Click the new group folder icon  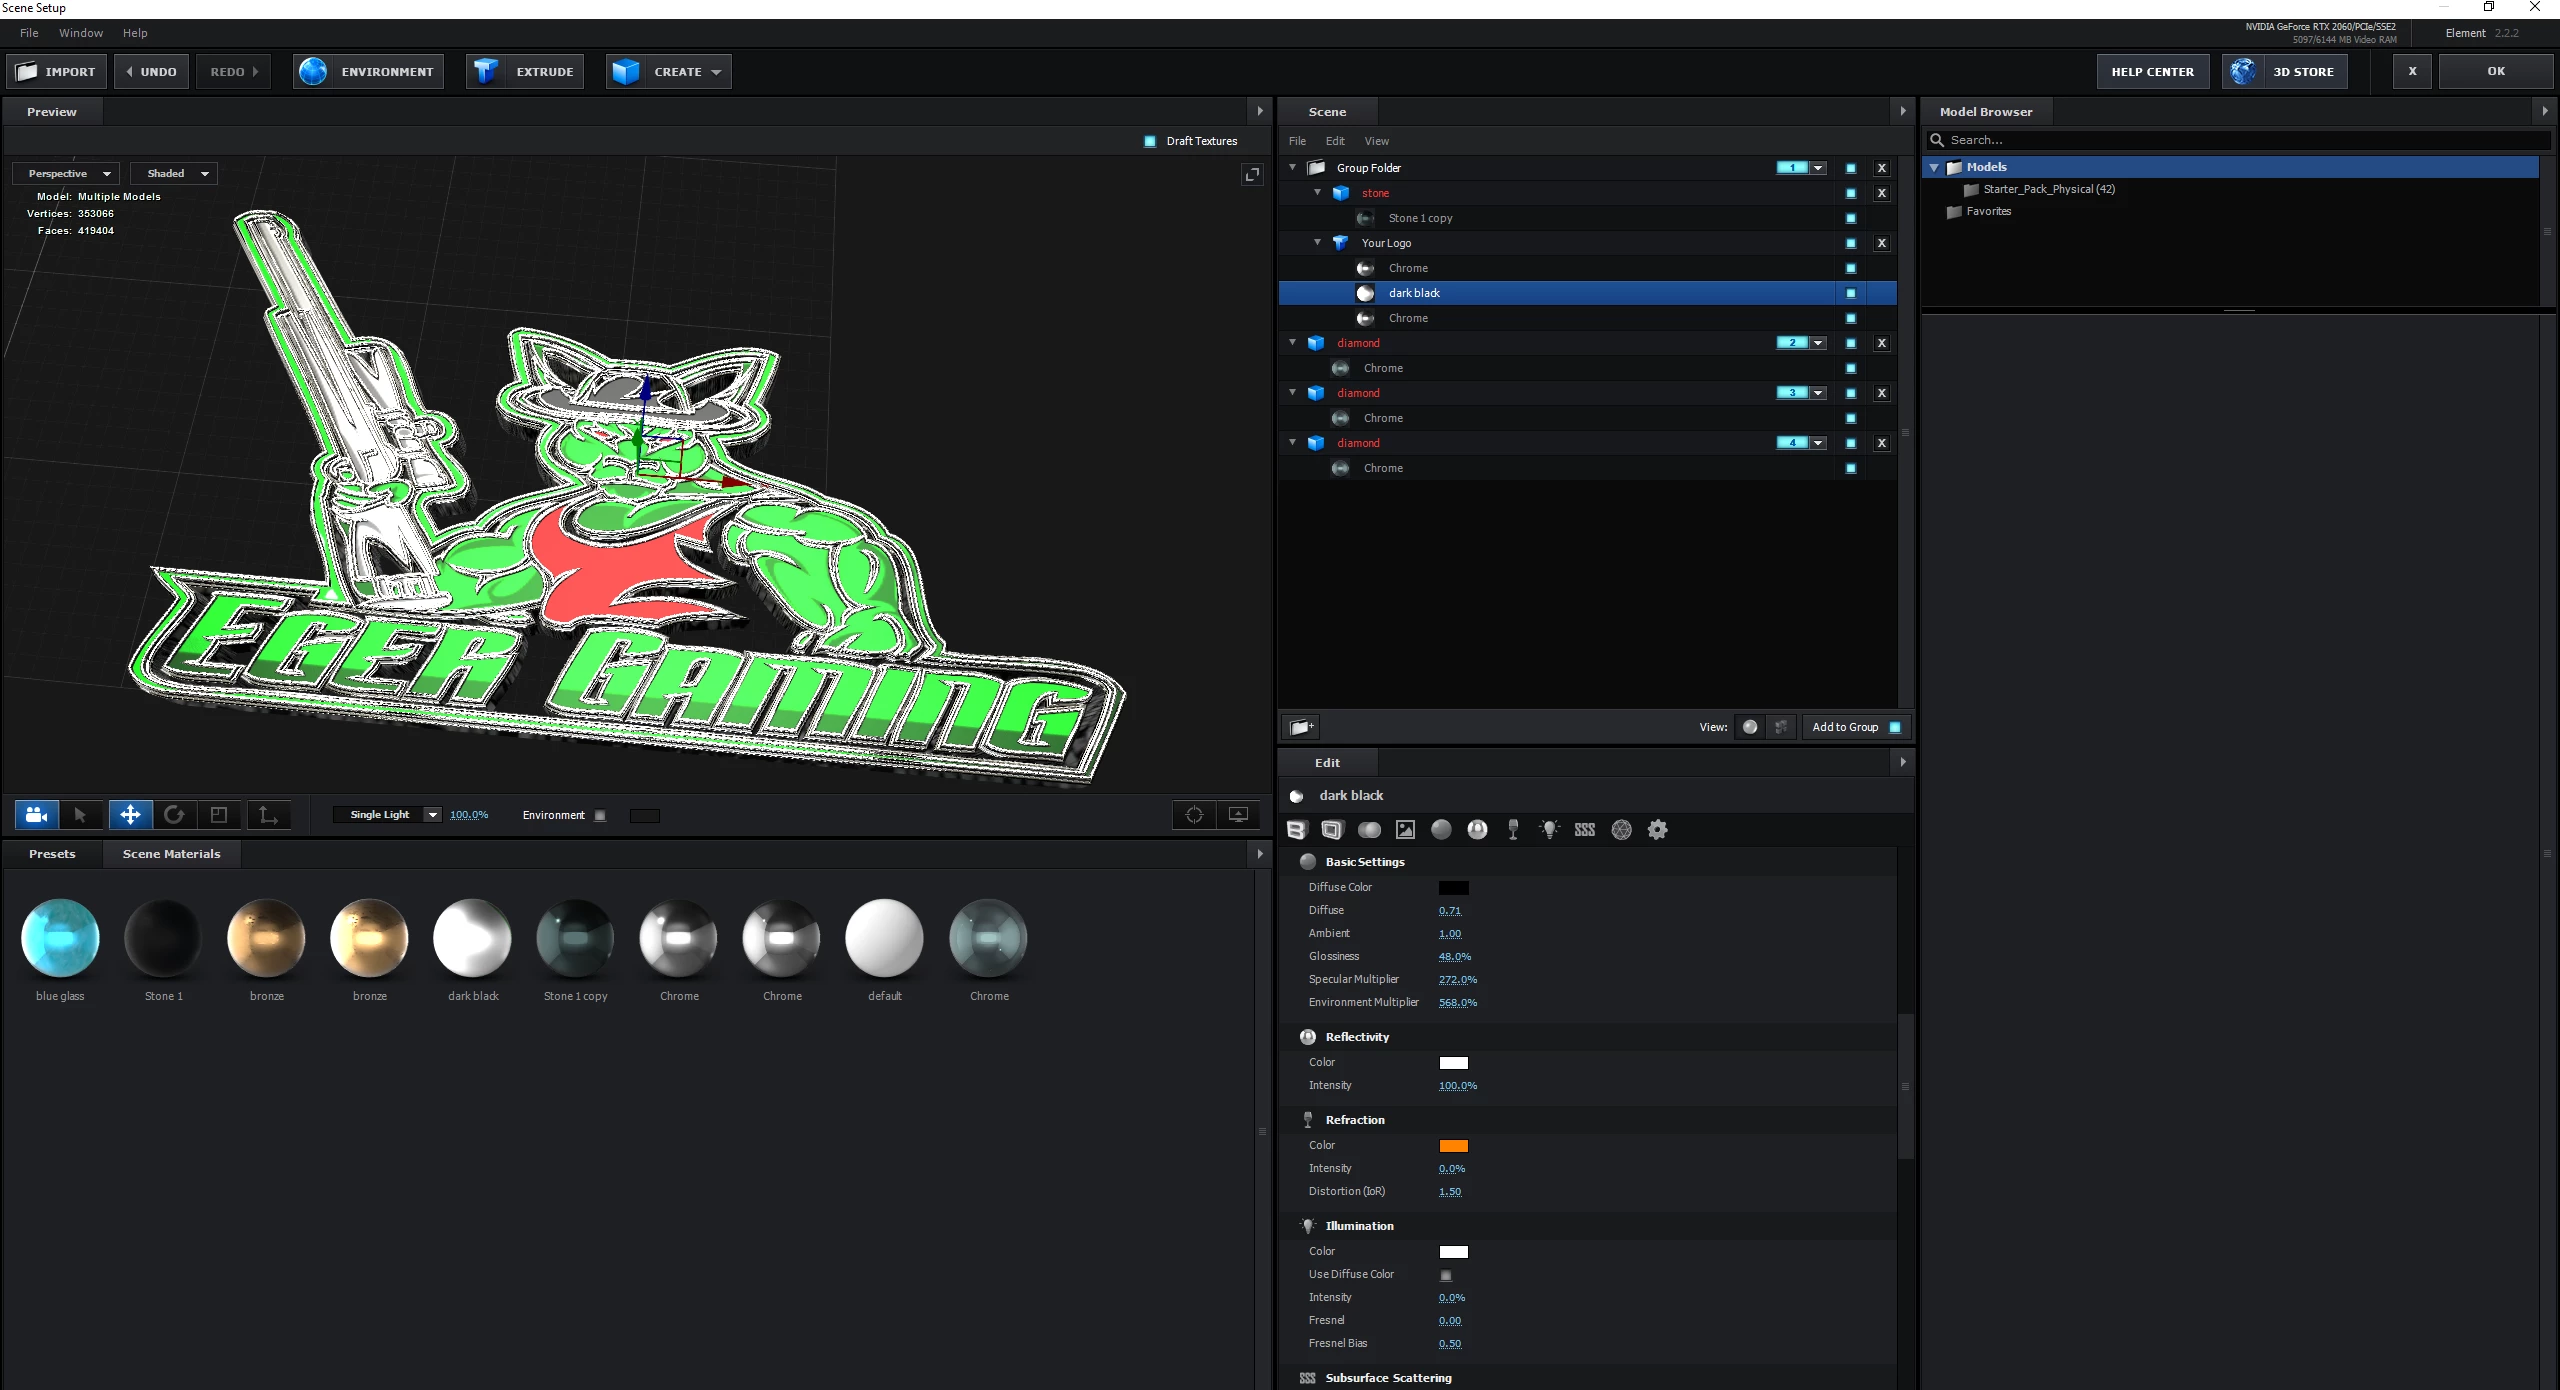coord(1300,727)
